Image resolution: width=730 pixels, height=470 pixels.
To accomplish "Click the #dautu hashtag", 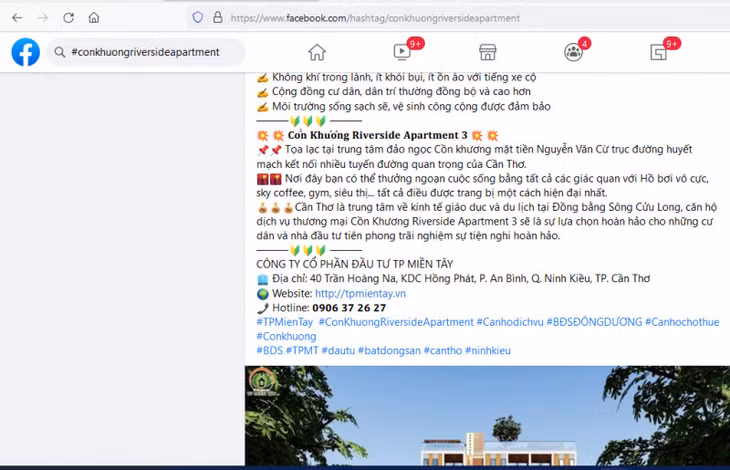I will pos(338,350).
